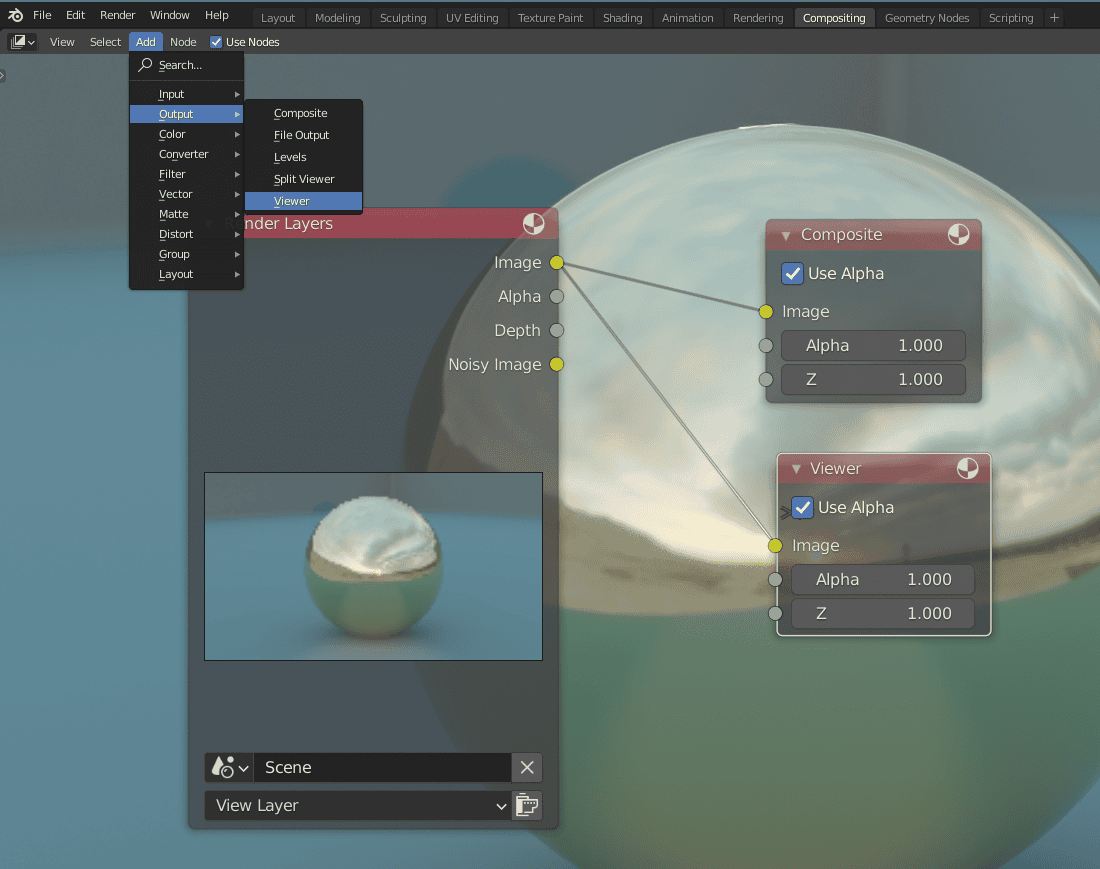Screen dimensions: 1100x869
Task: Click the sphere icon on the Viewer node header
Action: 967,468
